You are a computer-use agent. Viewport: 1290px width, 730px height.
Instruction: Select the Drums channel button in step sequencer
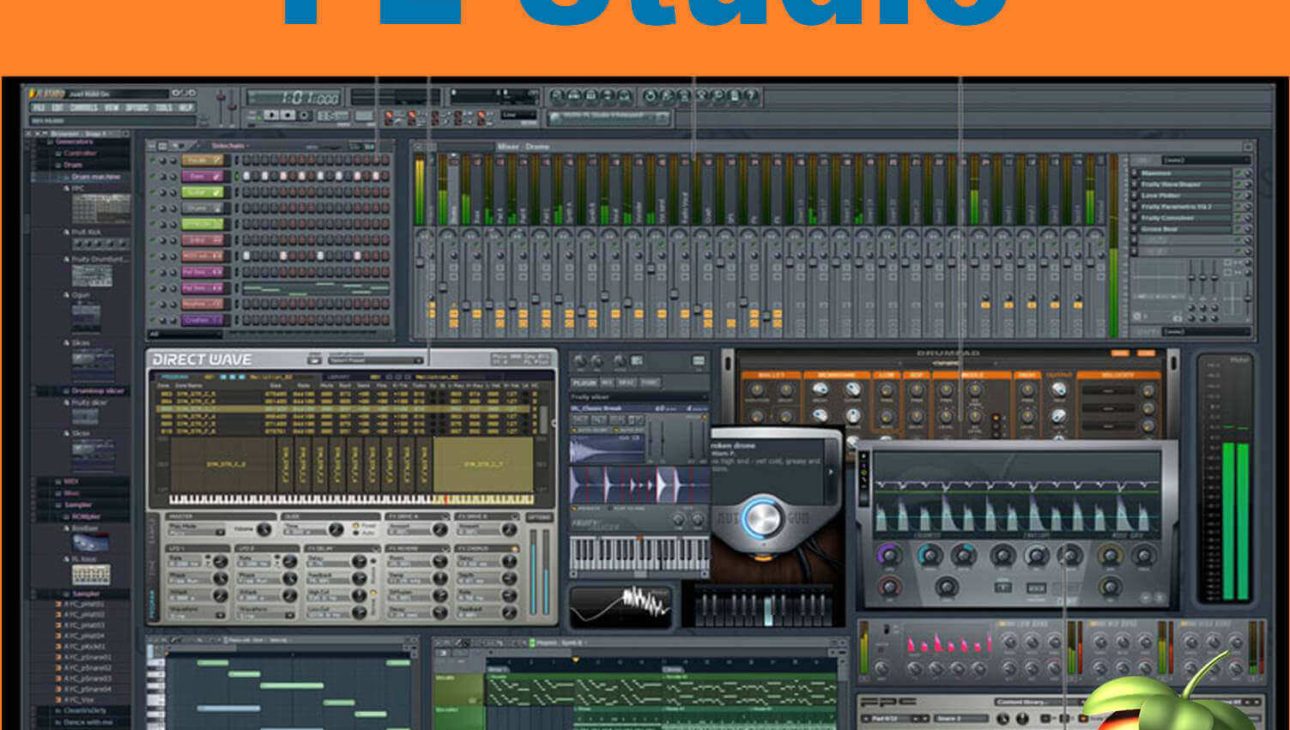coord(203,208)
